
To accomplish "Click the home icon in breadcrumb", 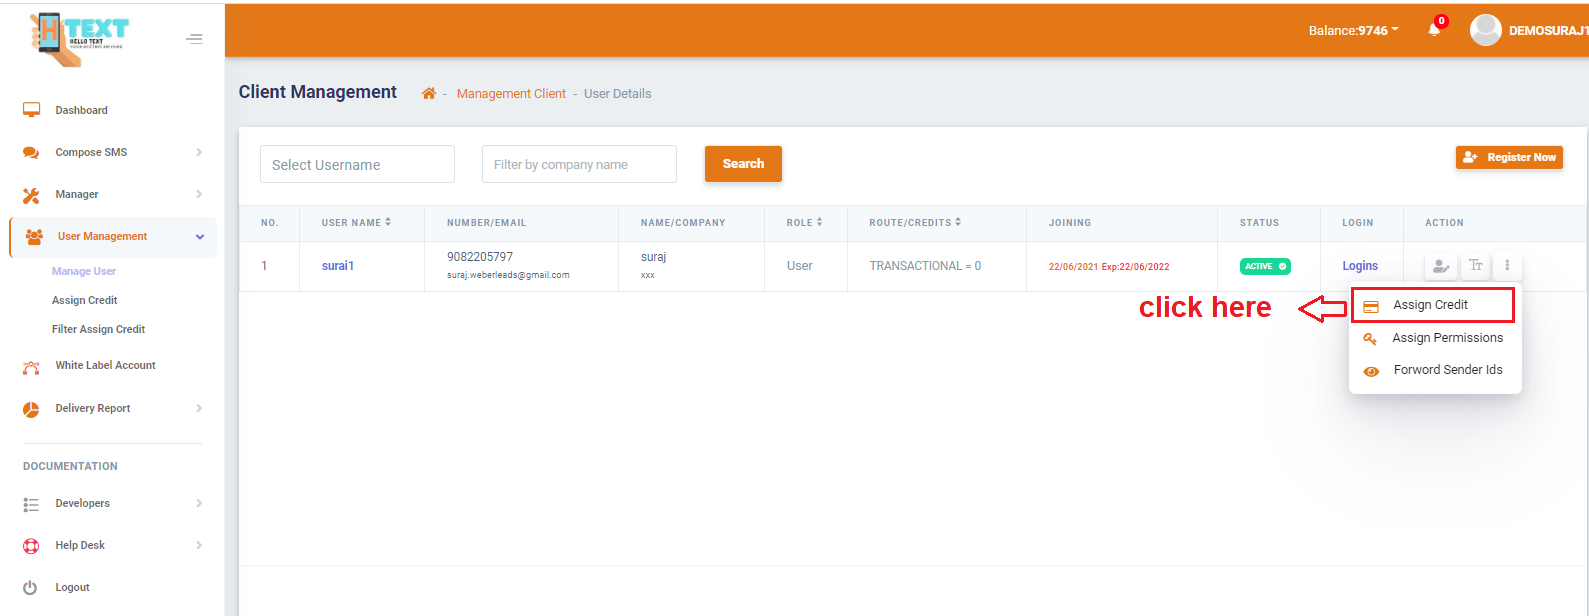I will [x=429, y=94].
